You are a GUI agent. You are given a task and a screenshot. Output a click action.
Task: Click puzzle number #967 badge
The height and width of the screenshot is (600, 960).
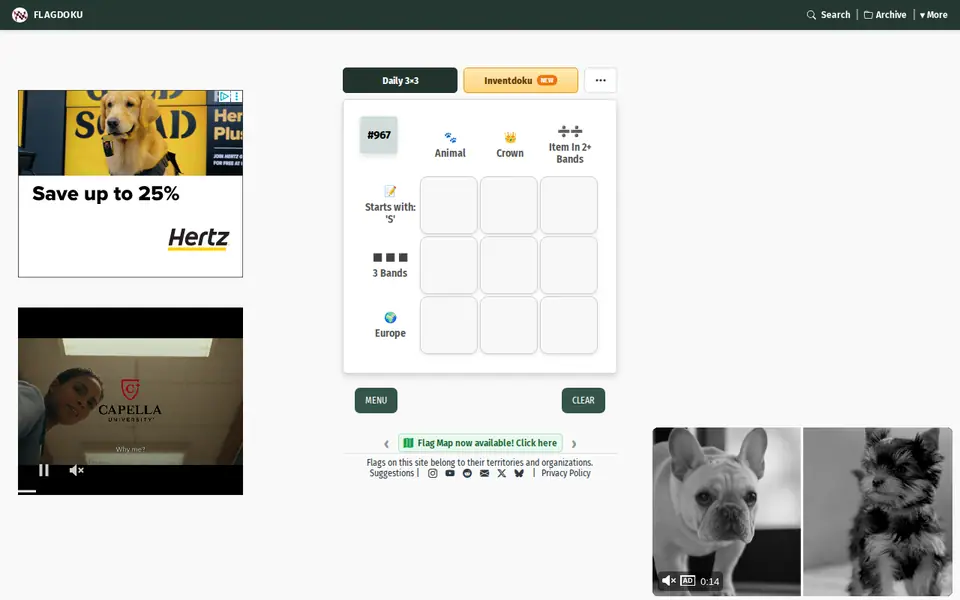(x=378, y=135)
